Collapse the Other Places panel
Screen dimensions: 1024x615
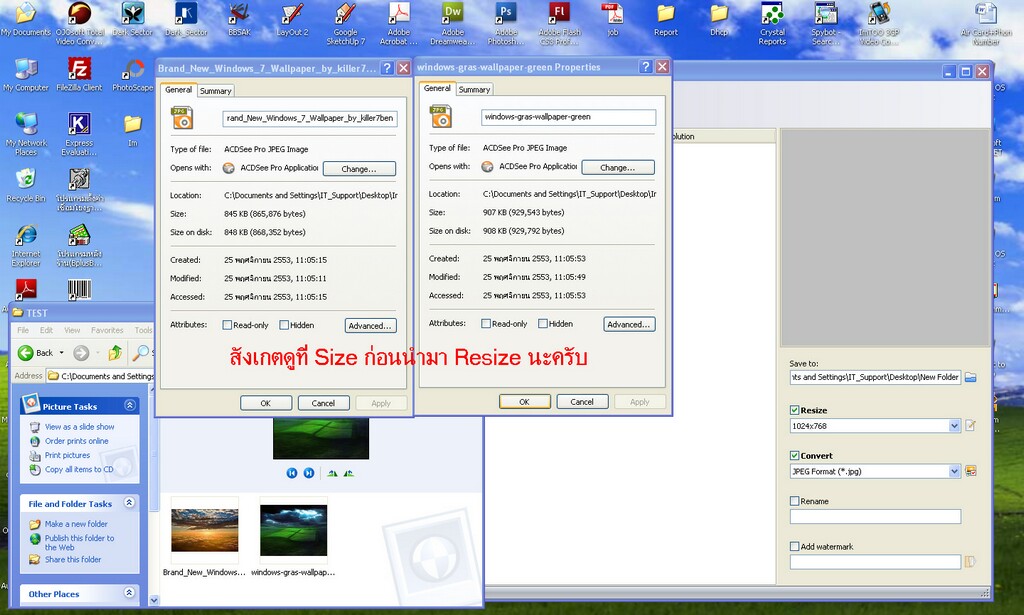[x=129, y=593]
